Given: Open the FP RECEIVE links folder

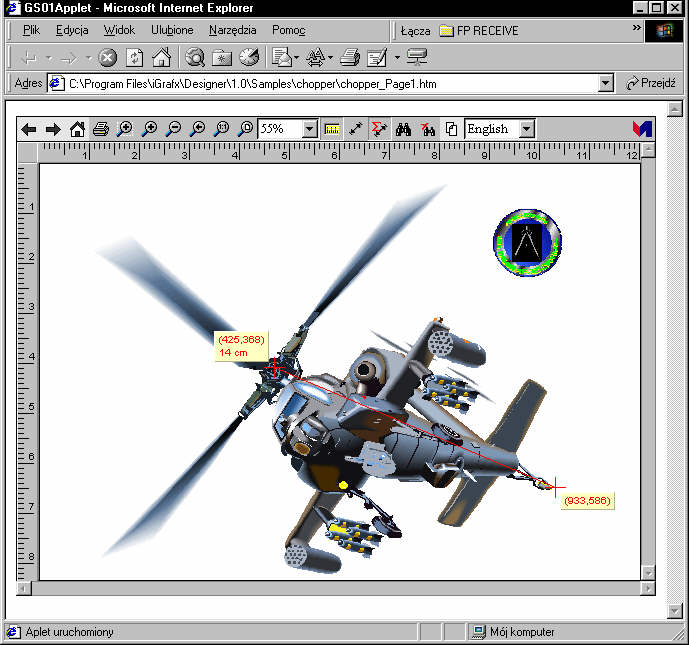Looking at the screenshot, I should [x=478, y=31].
